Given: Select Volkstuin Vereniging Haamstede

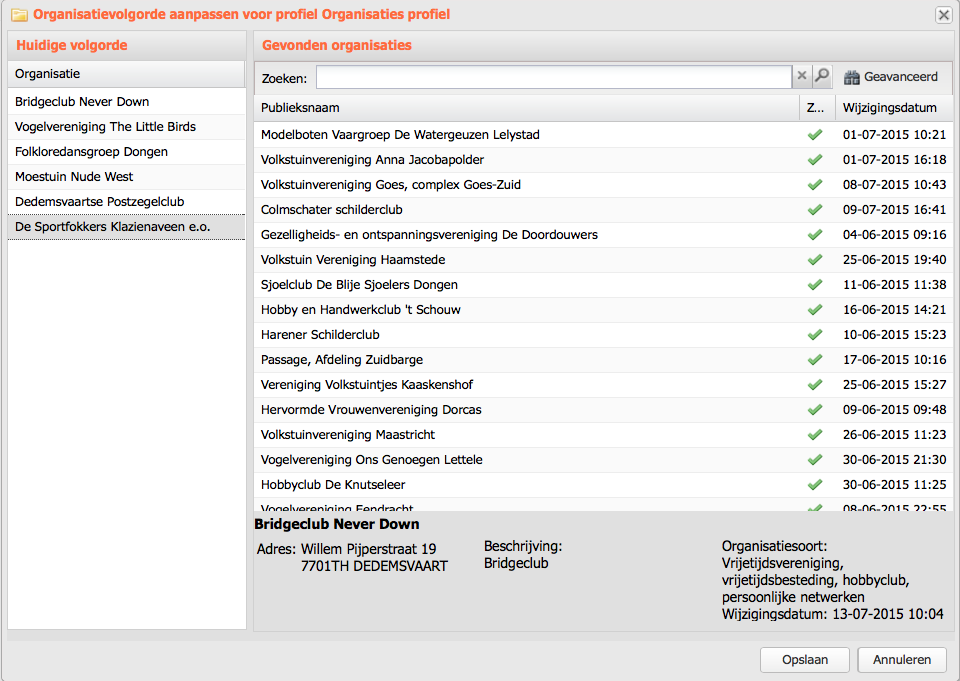Looking at the screenshot, I should click(x=603, y=260).
